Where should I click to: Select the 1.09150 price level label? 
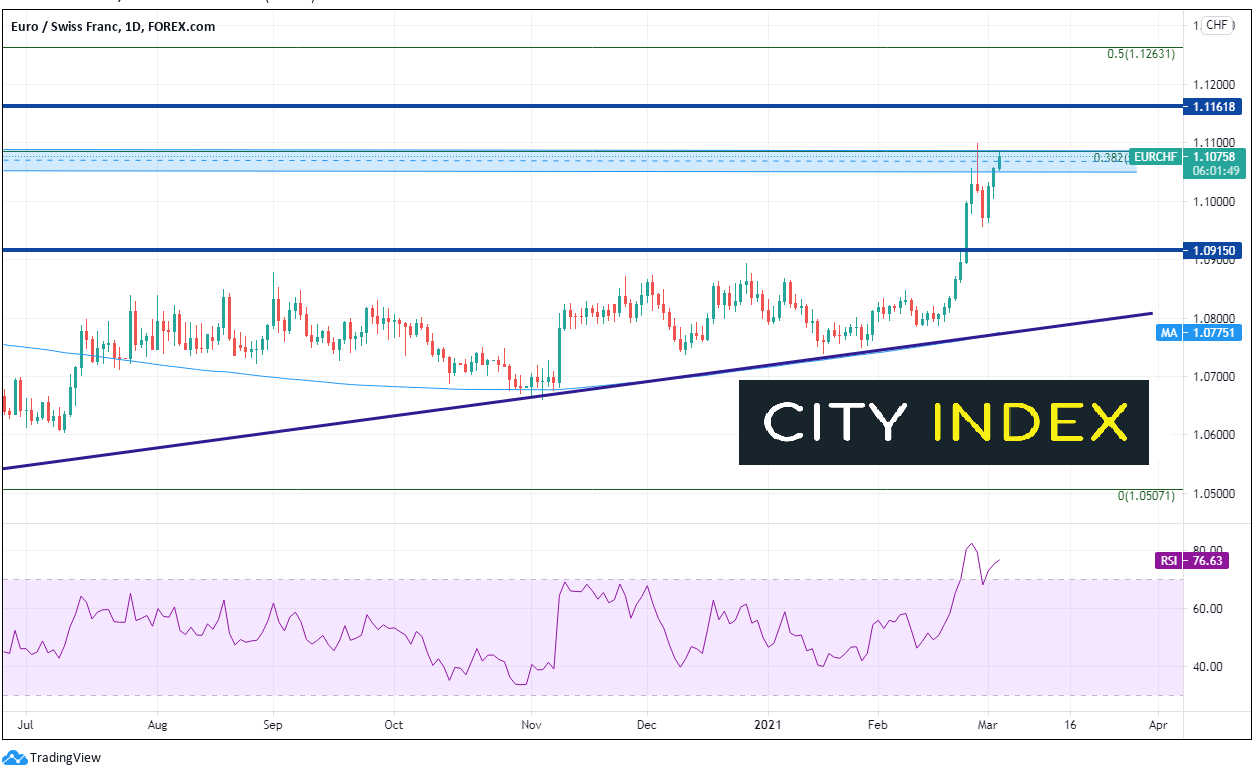click(1212, 250)
